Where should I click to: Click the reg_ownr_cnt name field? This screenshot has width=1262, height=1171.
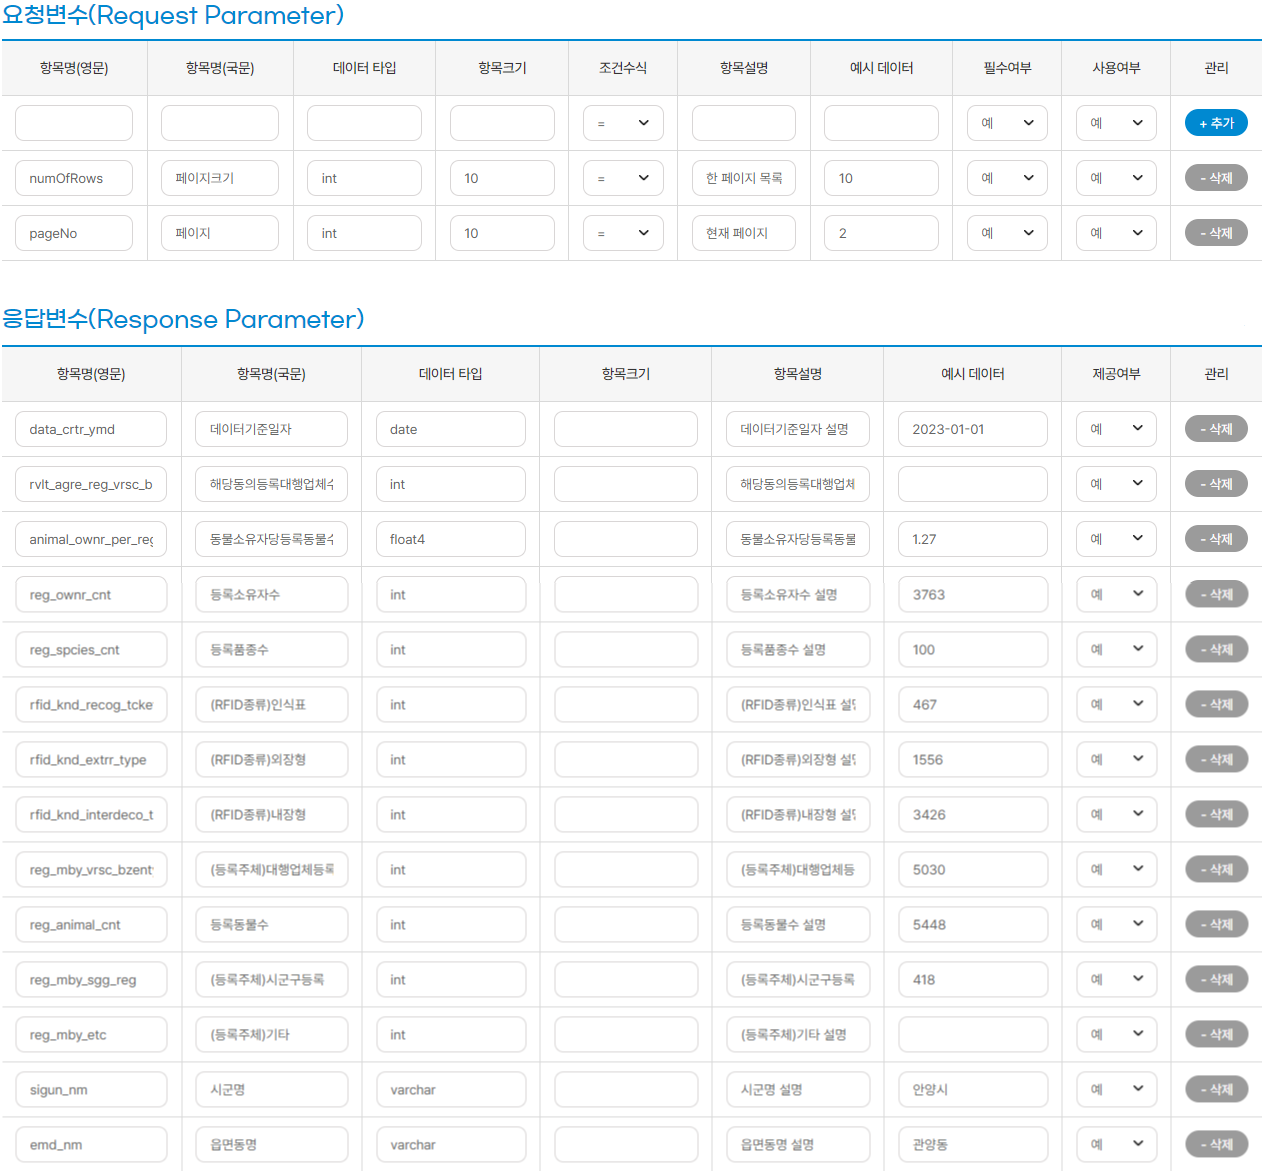(x=91, y=594)
